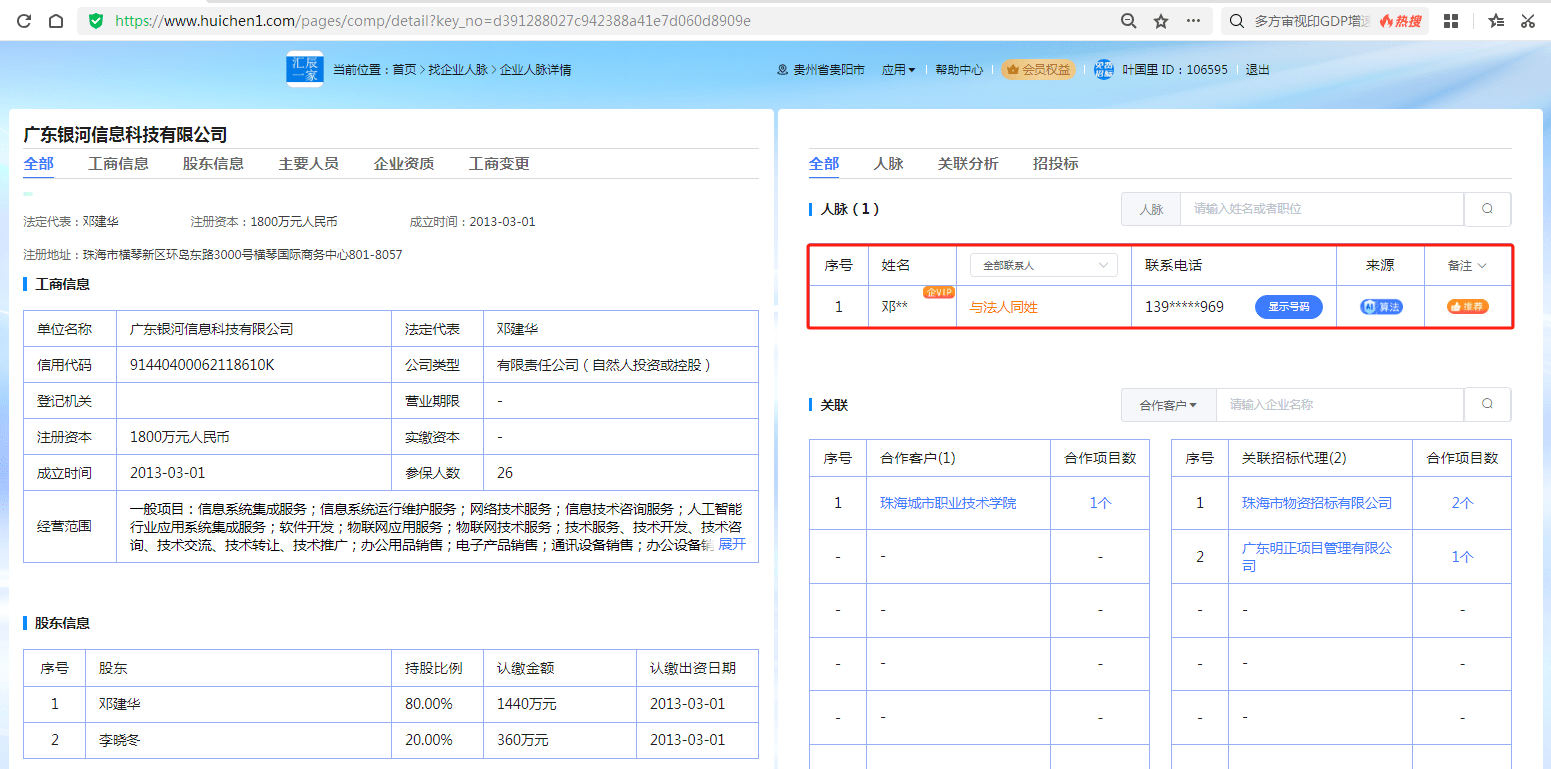1551x769 pixels.
Task: Open the zoom magnifier in address bar
Action: pos(1128,21)
